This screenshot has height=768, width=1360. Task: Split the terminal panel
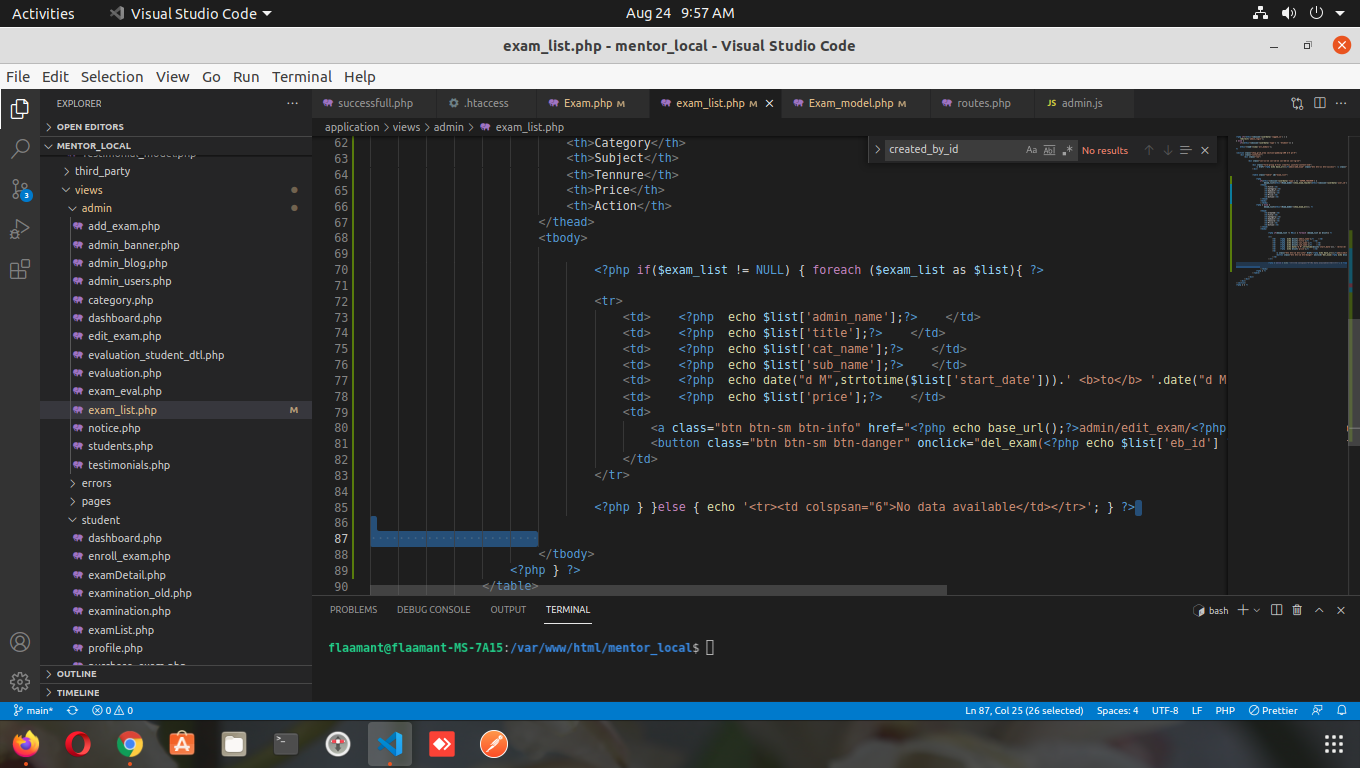click(1277, 610)
